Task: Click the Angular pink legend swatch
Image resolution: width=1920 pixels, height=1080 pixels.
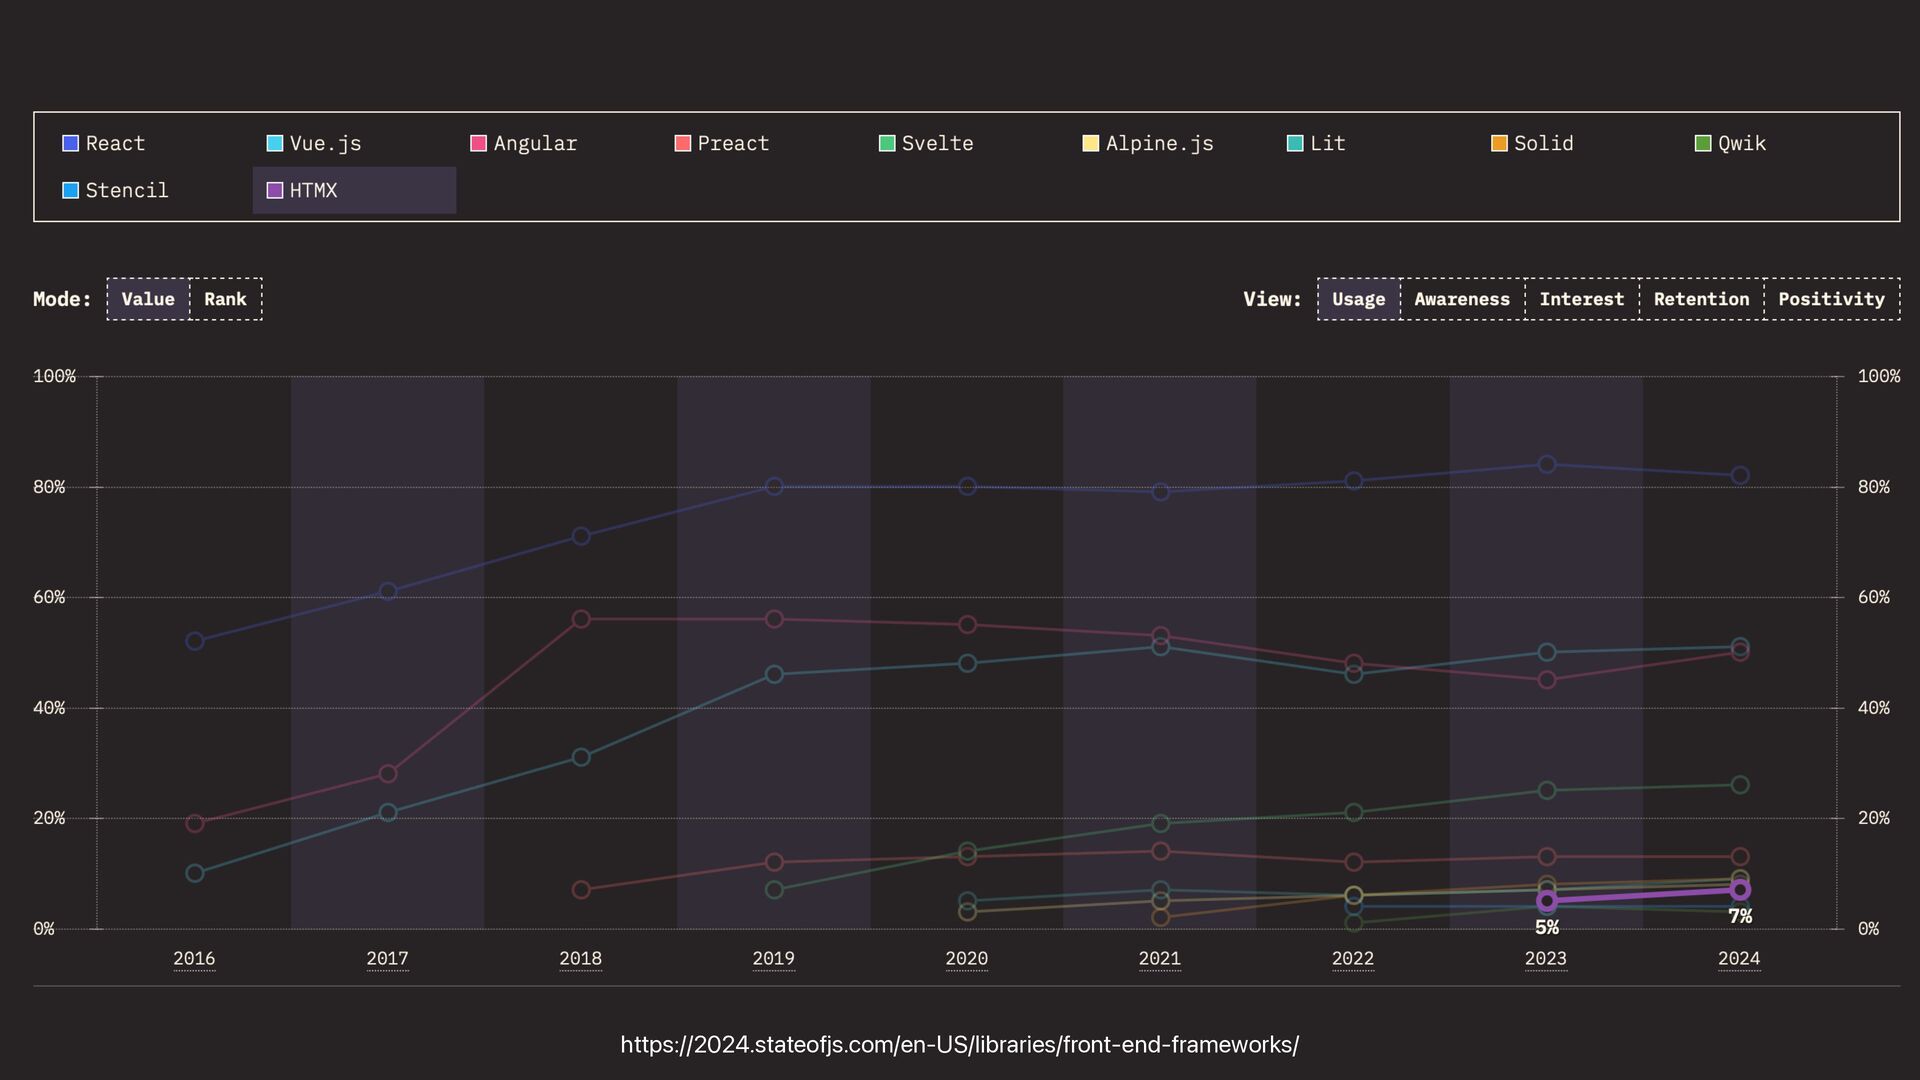Action: click(x=478, y=143)
